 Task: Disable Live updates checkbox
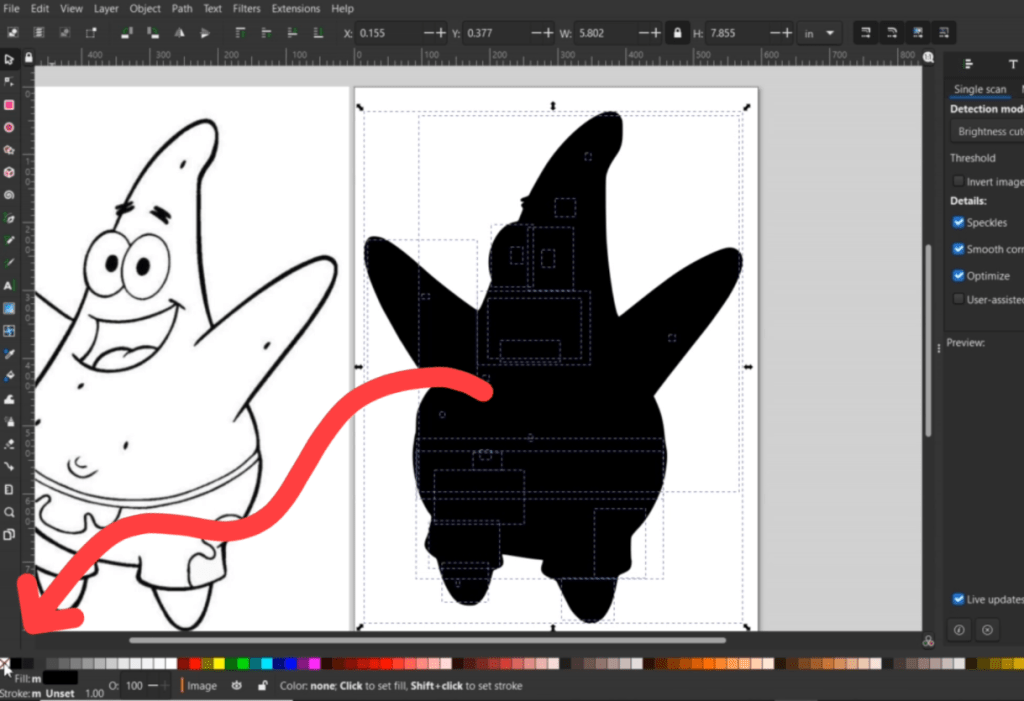(959, 599)
